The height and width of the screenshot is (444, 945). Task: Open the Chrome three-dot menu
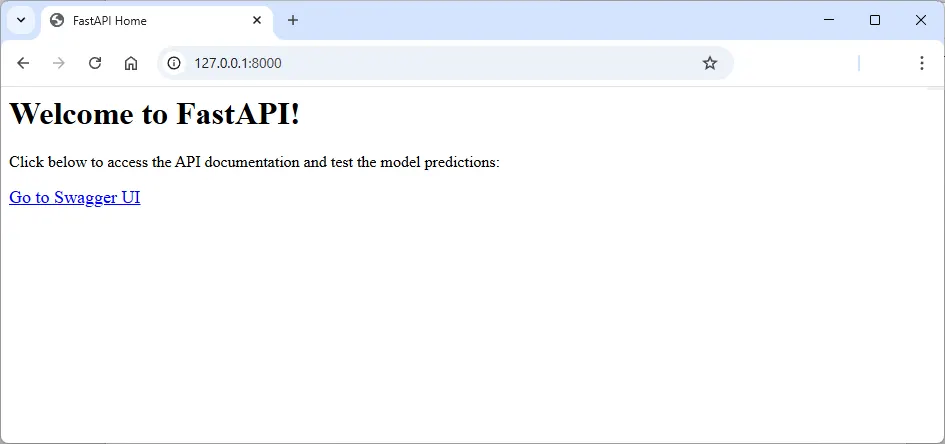pyautogui.click(x=921, y=63)
